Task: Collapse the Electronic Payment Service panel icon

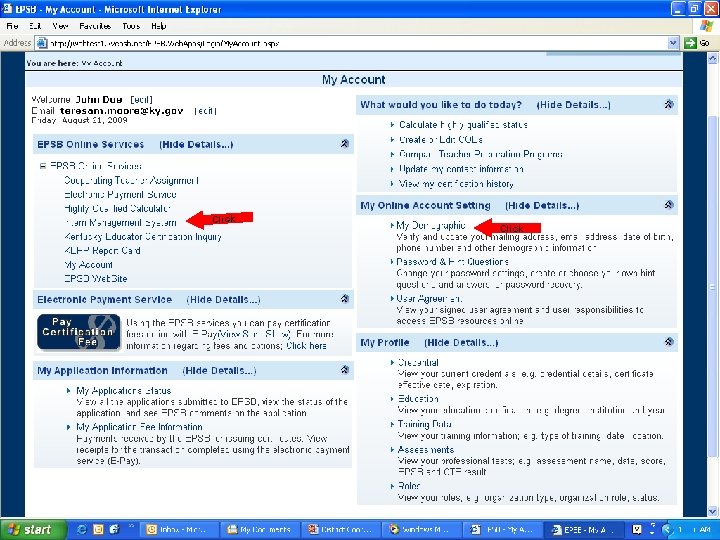Action: (x=344, y=299)
